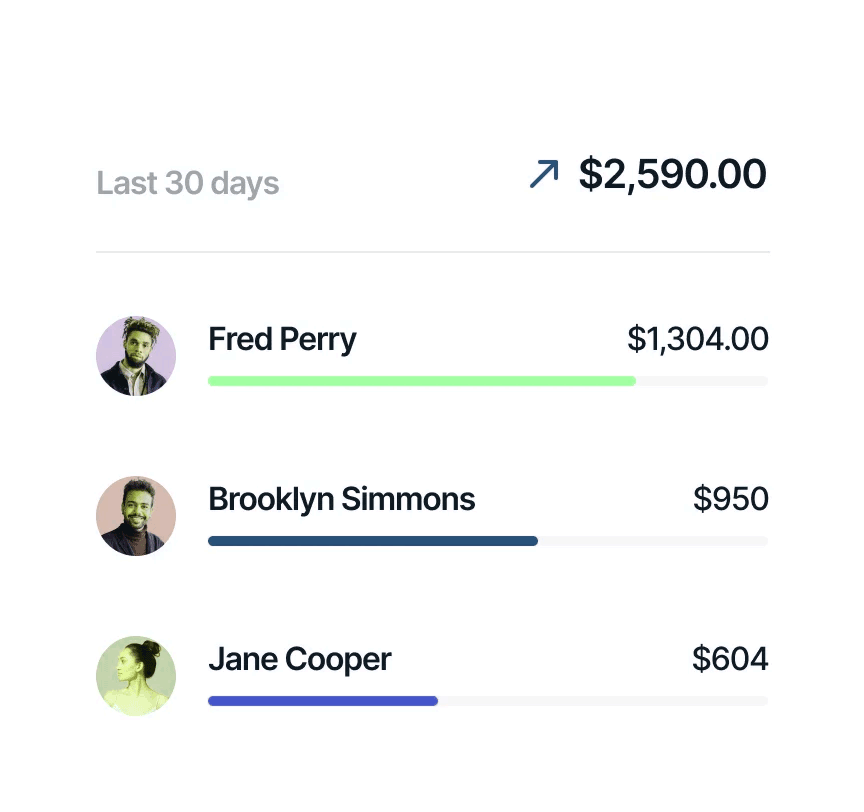This screenshot has width=864, height=812.
Task: Click Jane Cooper's purple progress bar fill
Action: click(322, 701)
